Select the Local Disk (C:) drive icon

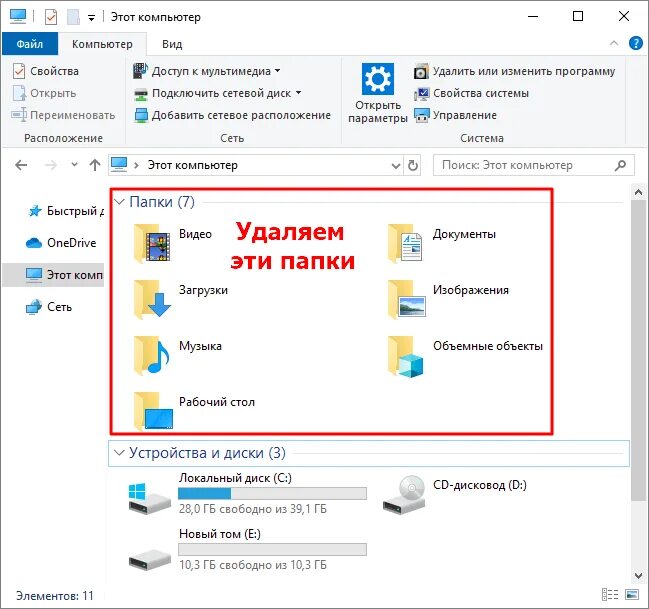pos(149,498)
